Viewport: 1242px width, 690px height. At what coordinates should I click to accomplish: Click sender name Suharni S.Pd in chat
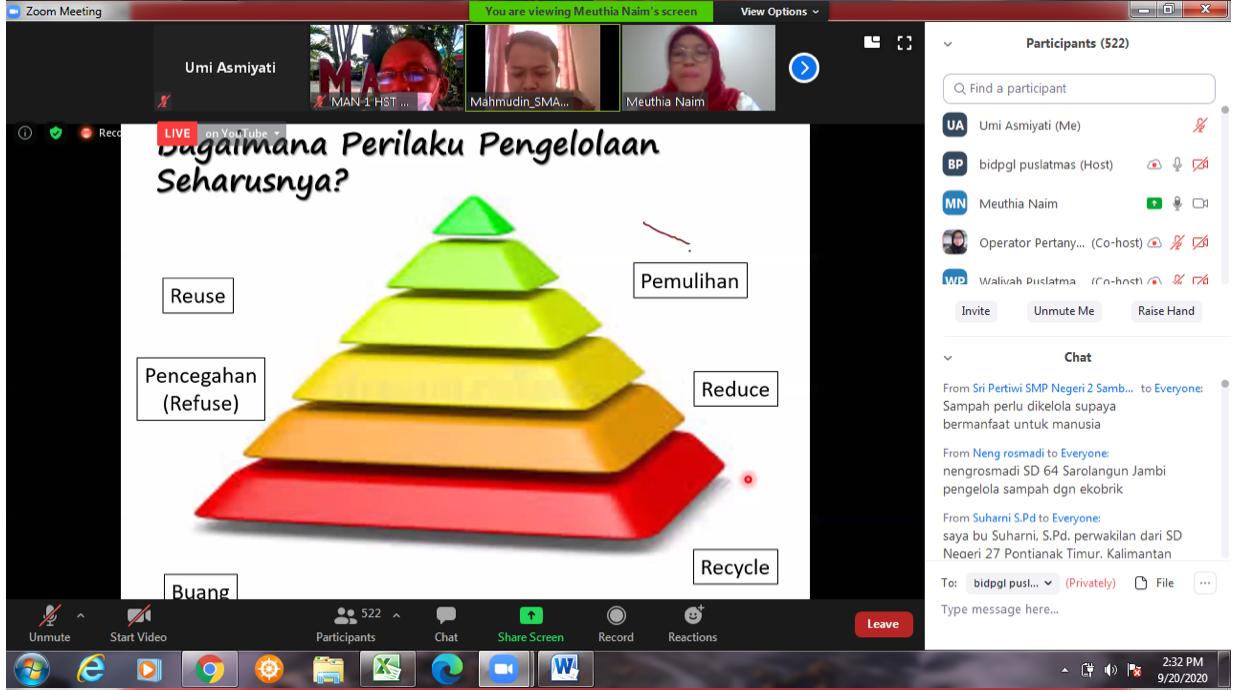coord(1005,518)
